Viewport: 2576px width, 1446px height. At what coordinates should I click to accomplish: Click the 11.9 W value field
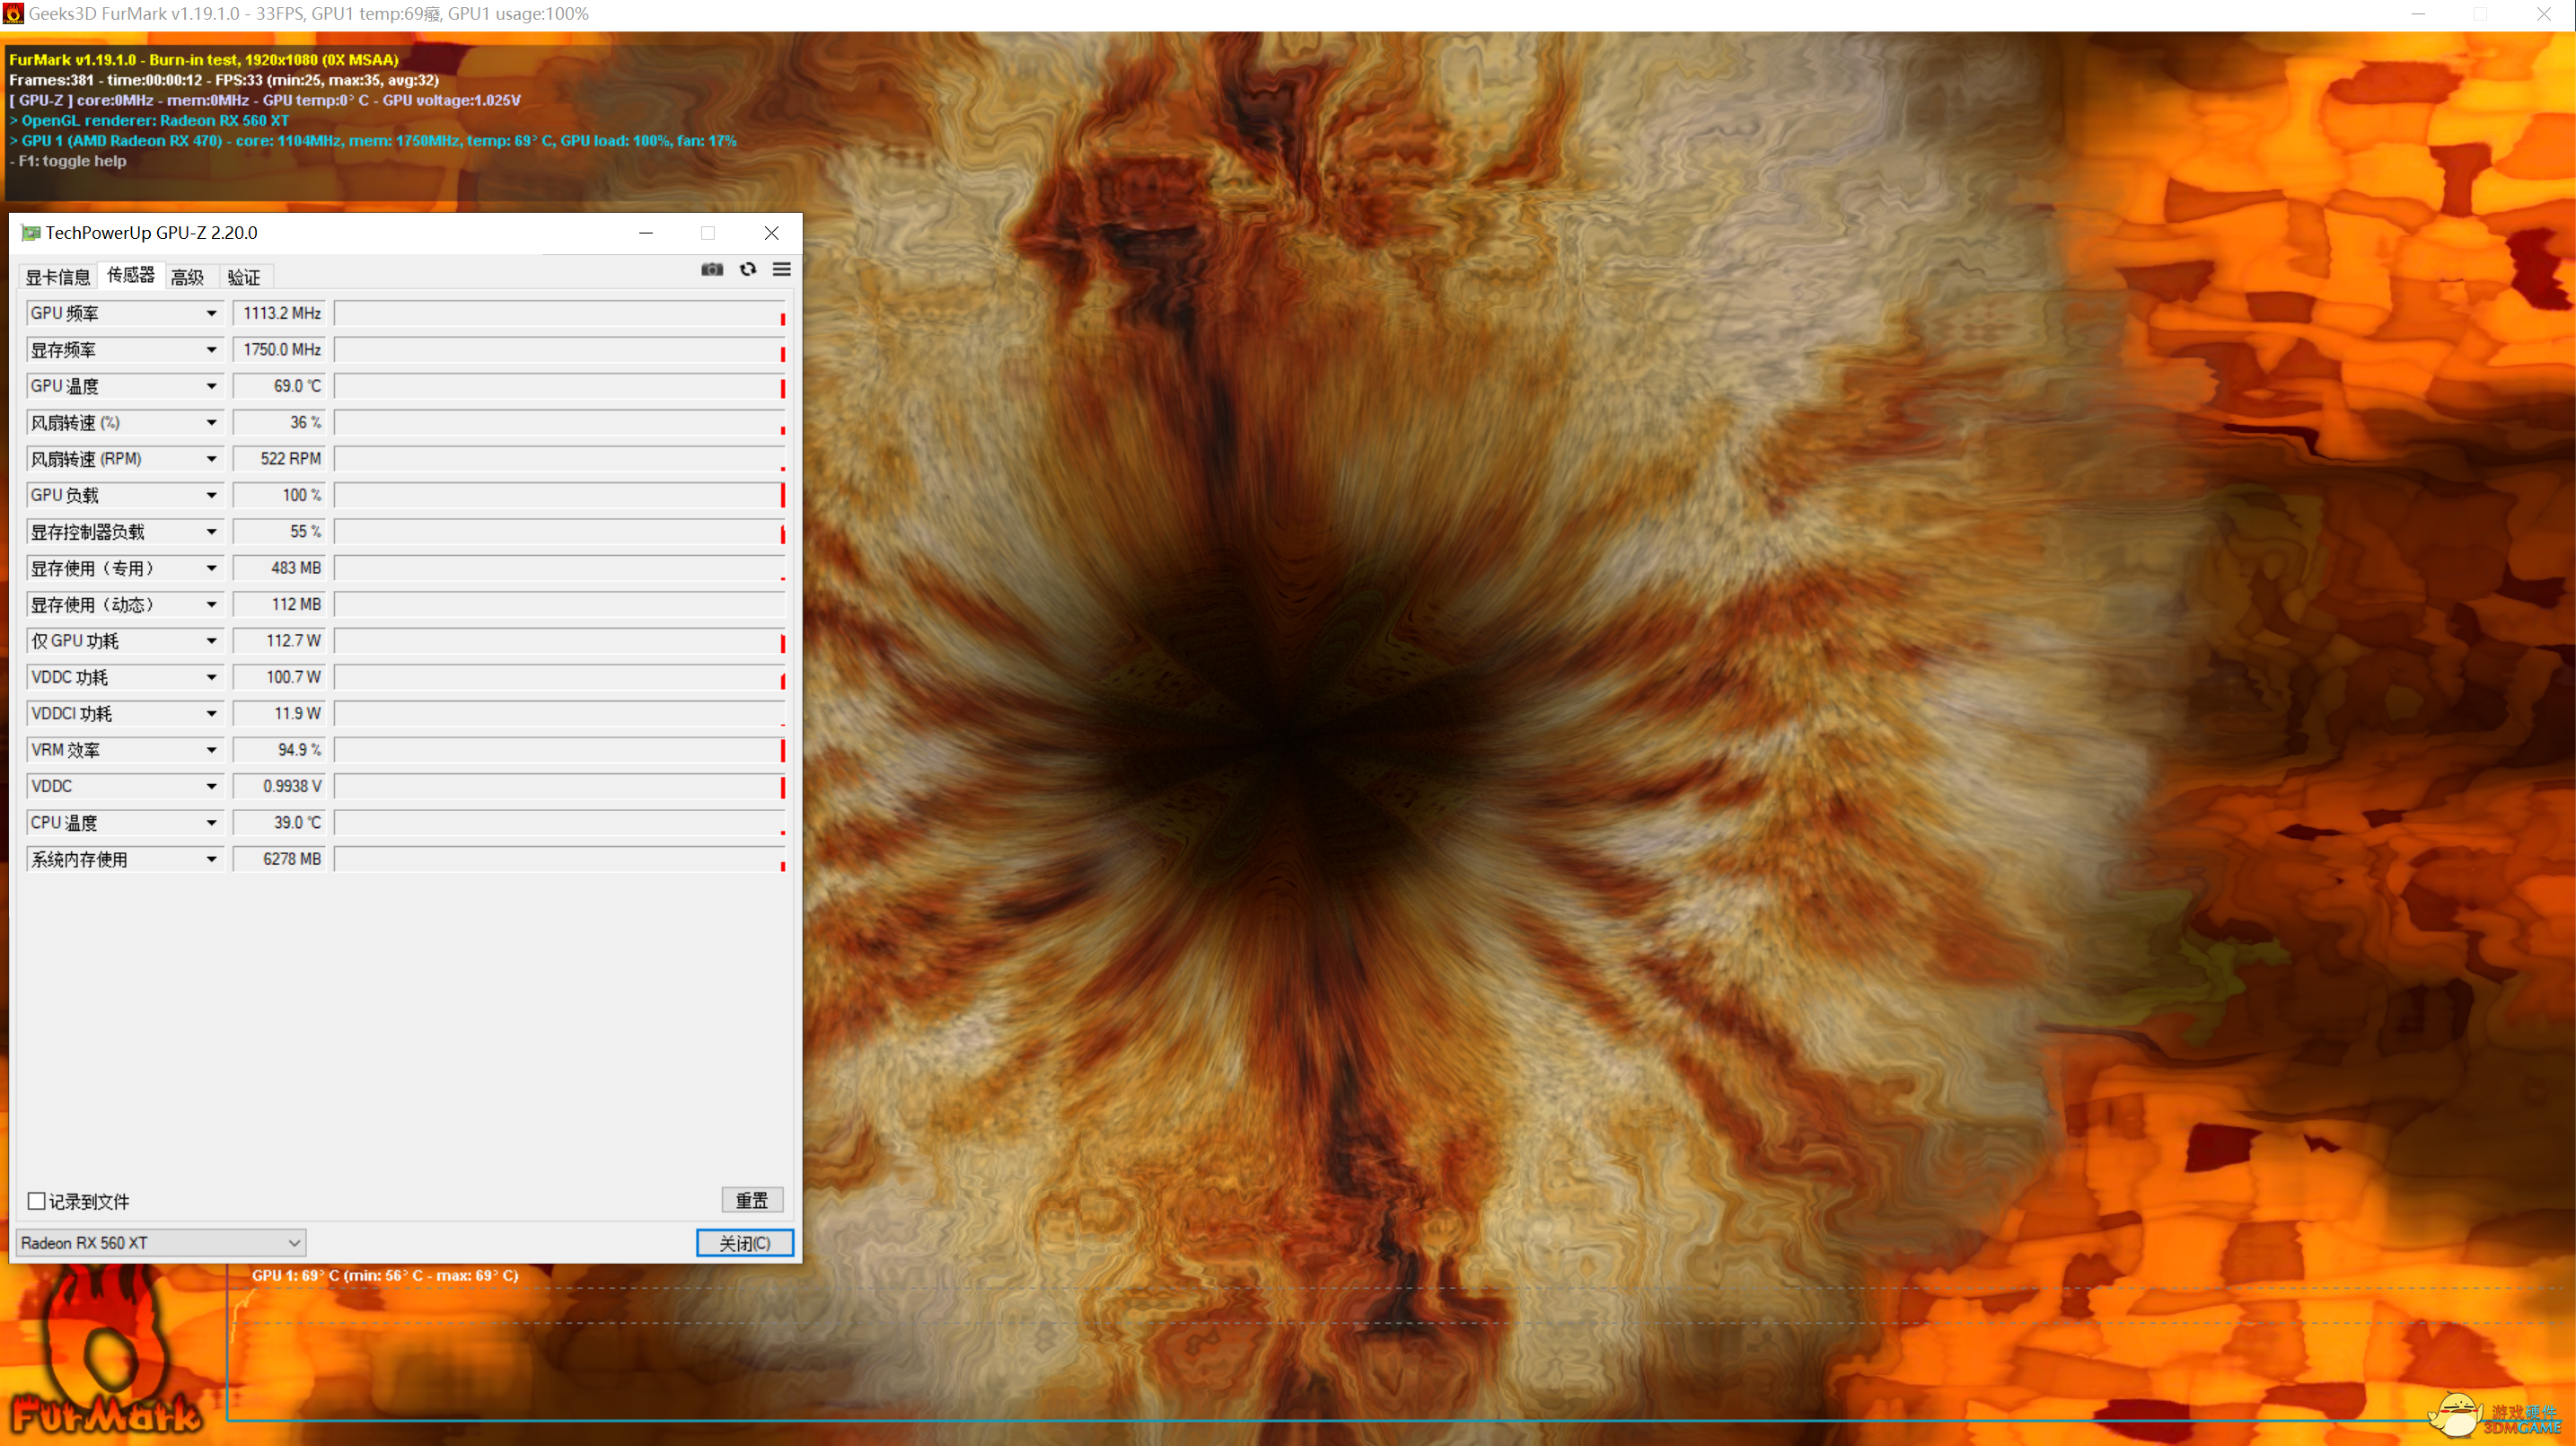point(279,714)
